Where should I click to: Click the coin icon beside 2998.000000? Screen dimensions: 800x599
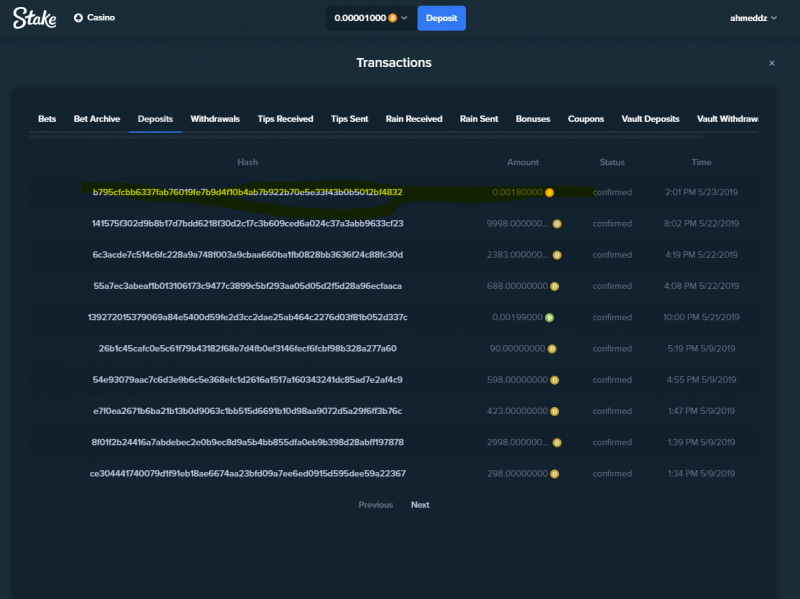[557, 442]
